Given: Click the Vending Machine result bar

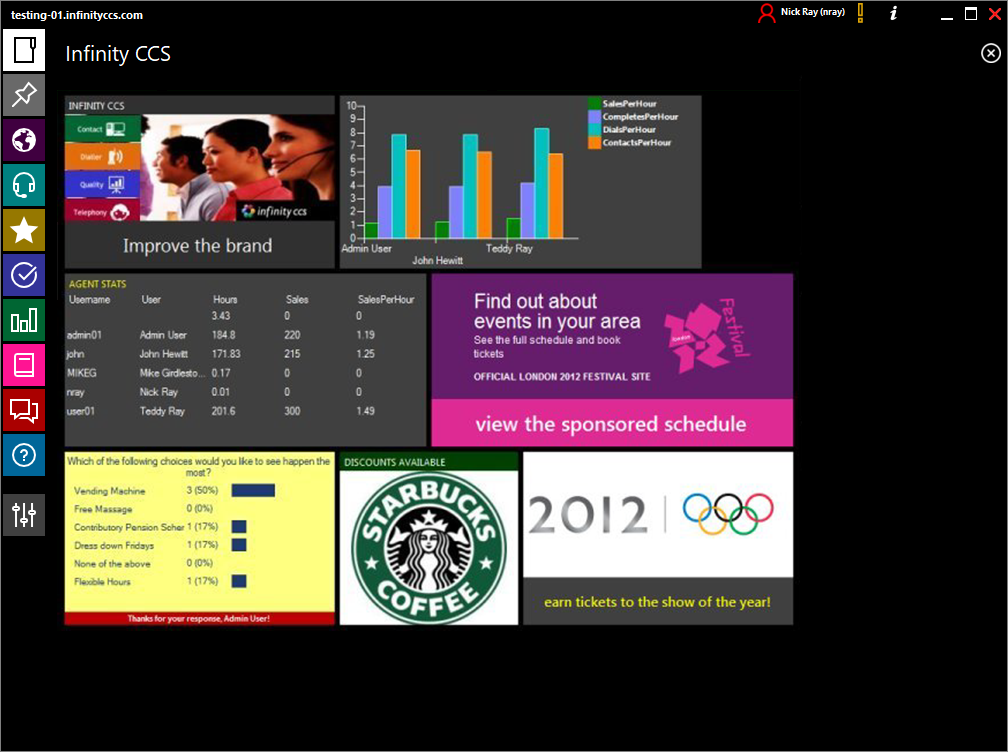Looking at the screenshot, I should (253, 490).
